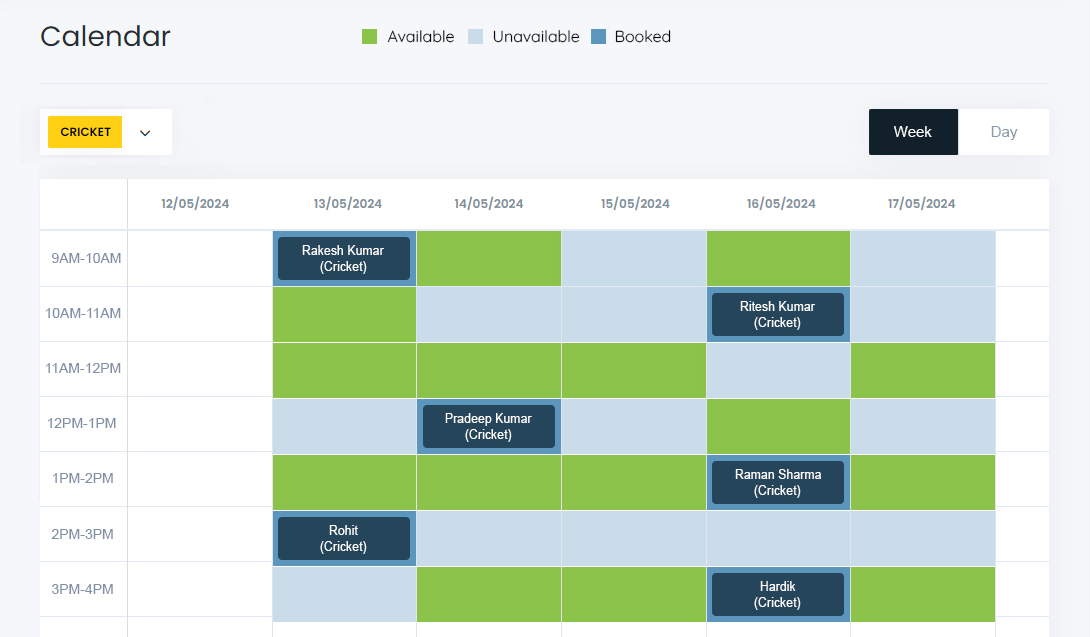Click the yellow CRICKET tag
This screenshot has width=1090, height=637.
[85, 132]
